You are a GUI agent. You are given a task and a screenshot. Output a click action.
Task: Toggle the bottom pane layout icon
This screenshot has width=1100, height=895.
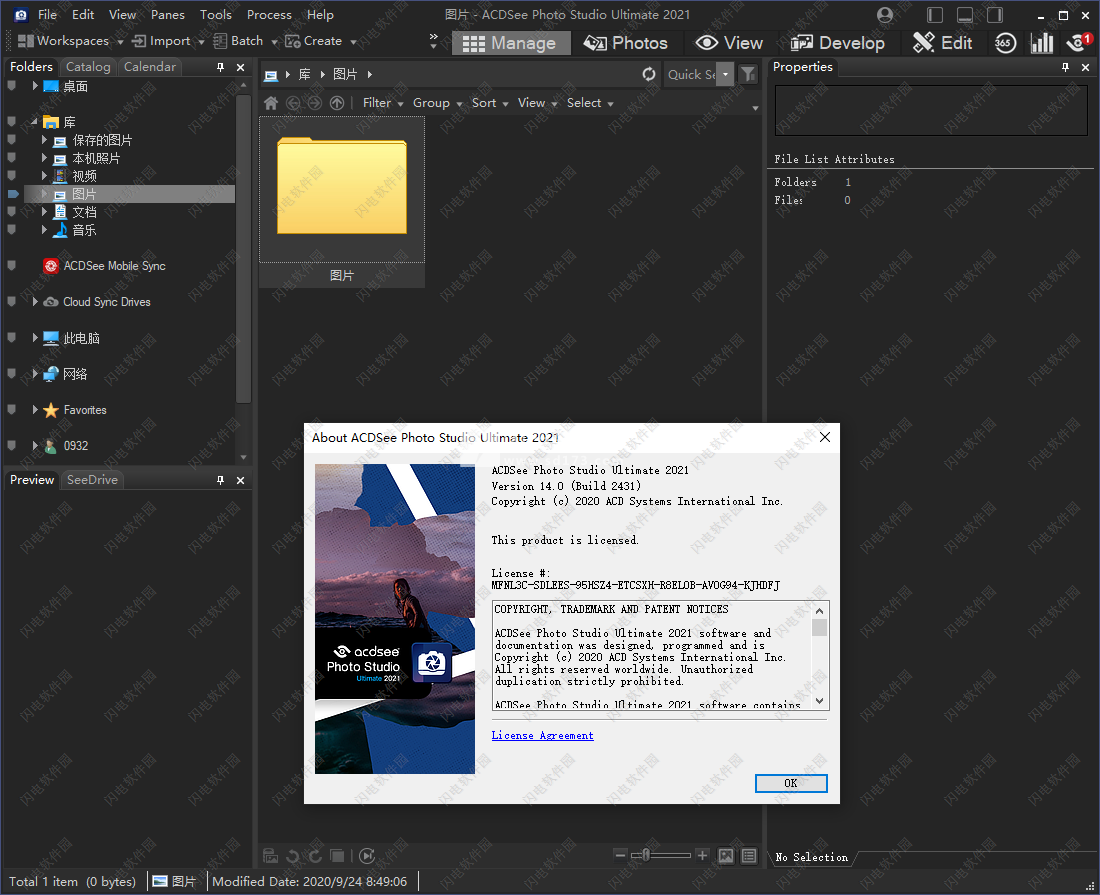pos(965,15)
